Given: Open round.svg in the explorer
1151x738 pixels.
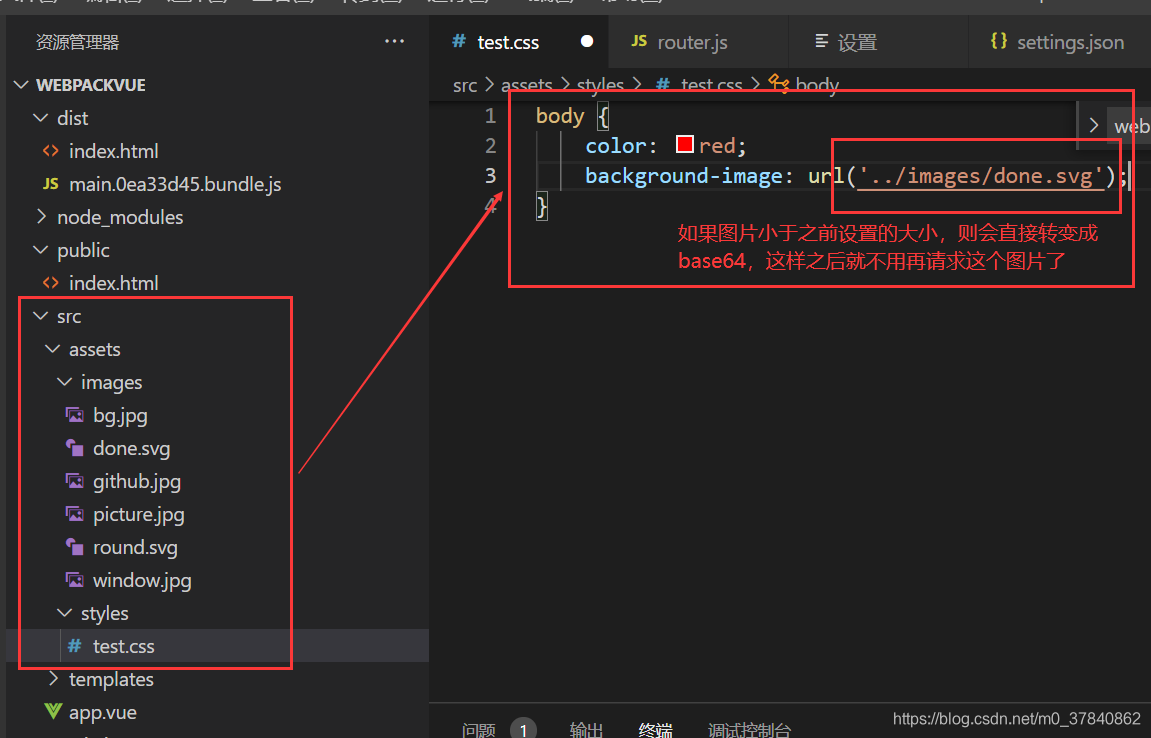Looking at the screenshot, I should [x=135, y=548].
